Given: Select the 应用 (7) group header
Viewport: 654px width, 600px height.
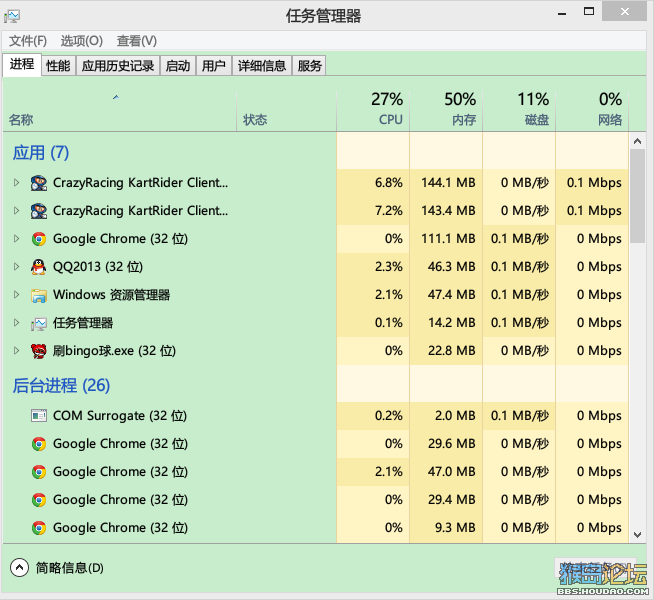Looking at the screenshot, I should tap(41, 153).
